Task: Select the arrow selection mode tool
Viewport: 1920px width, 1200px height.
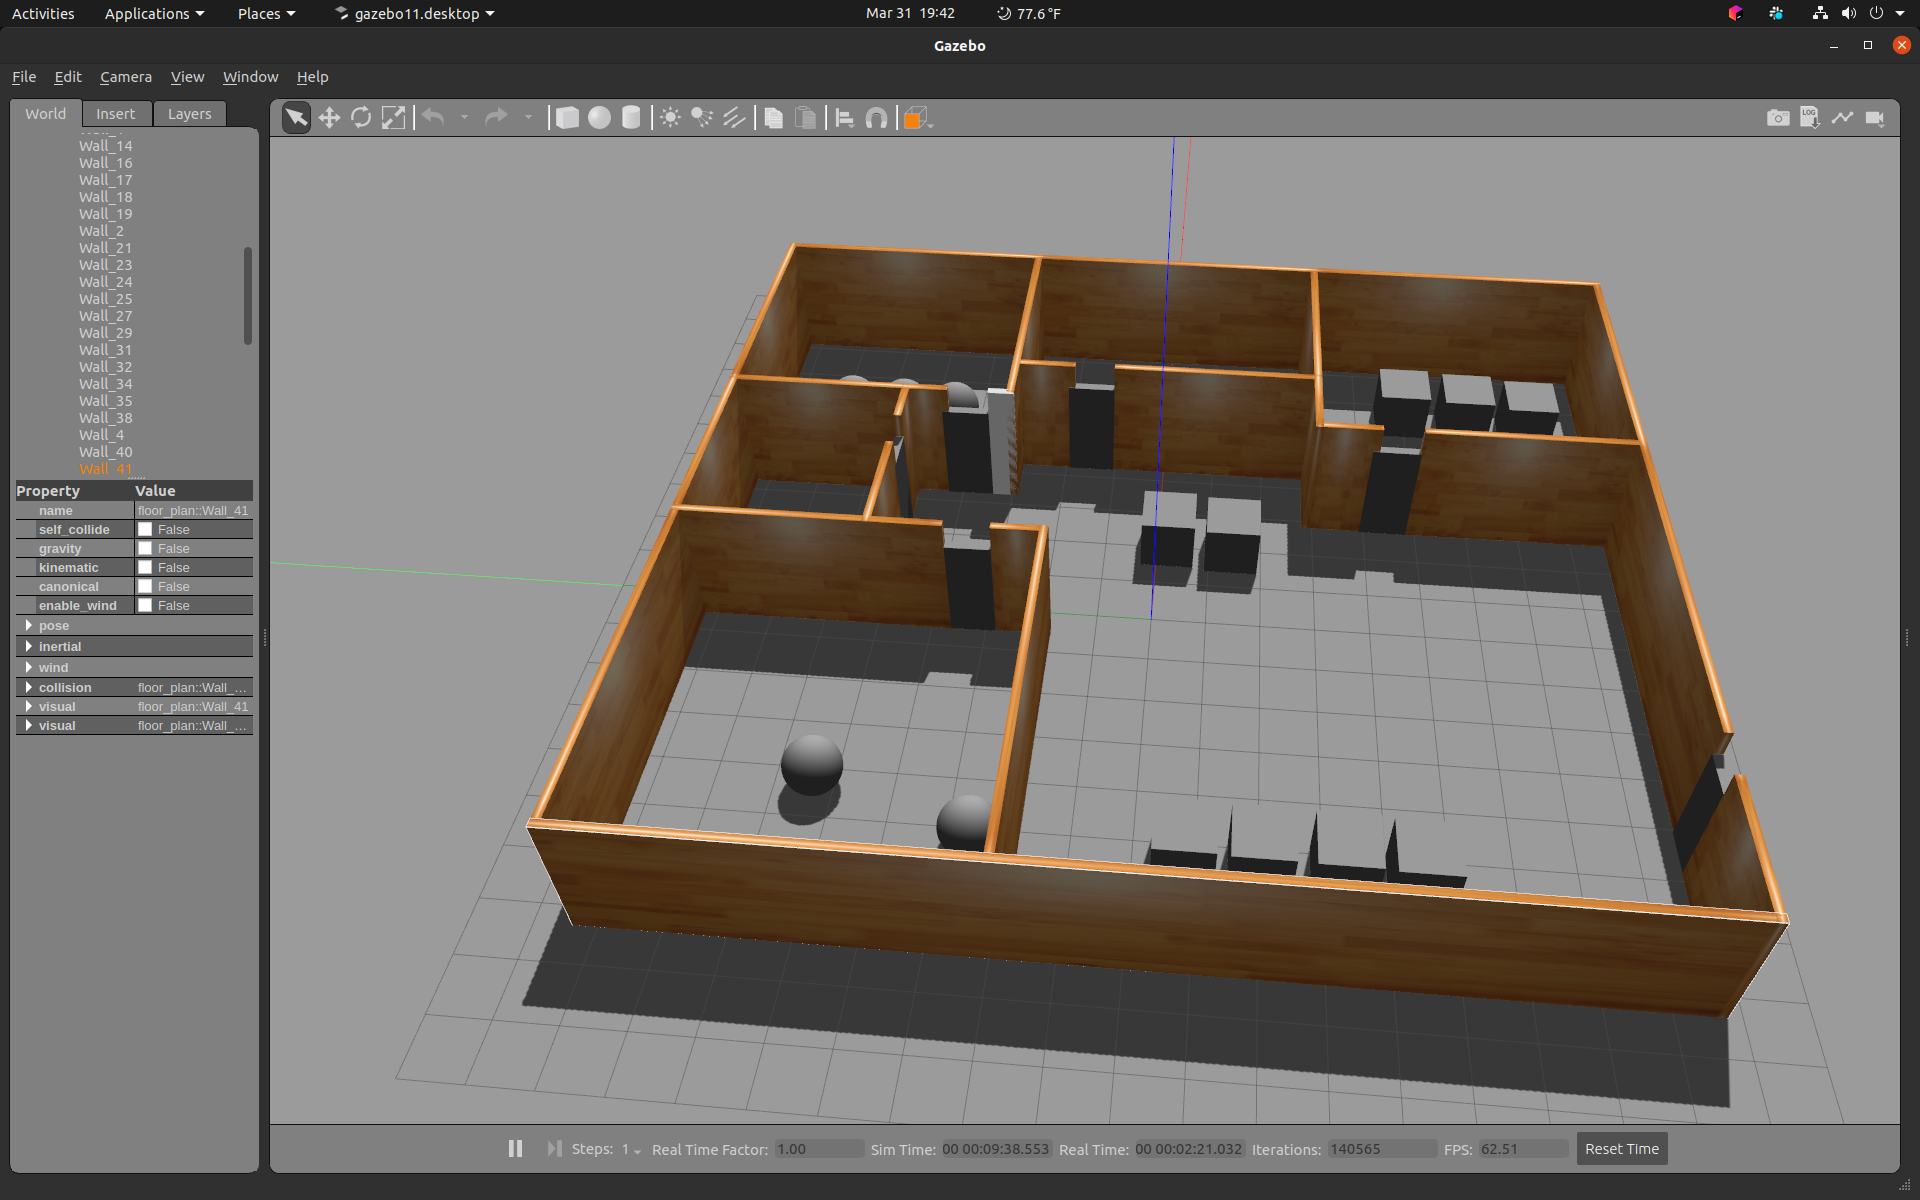Action: (x=296, y=118)
